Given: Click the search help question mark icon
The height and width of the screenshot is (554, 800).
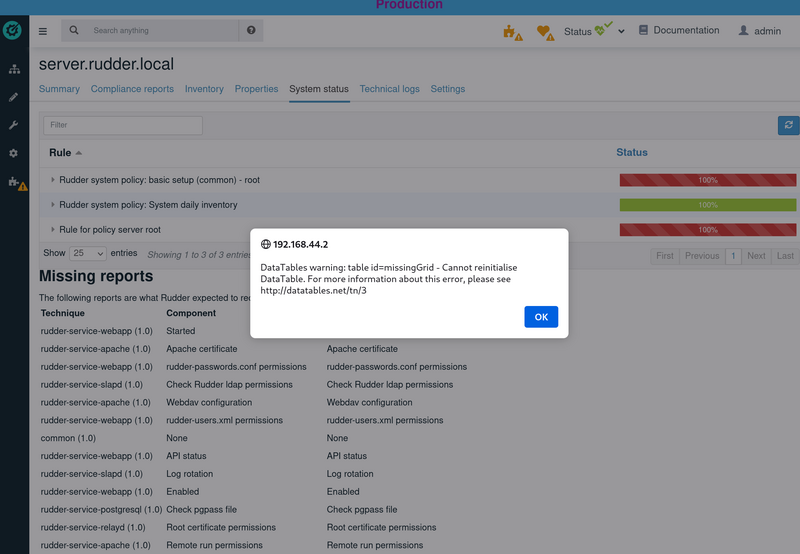Looking at the screenshot, I should pyautogui.click(x=251, y=30).
